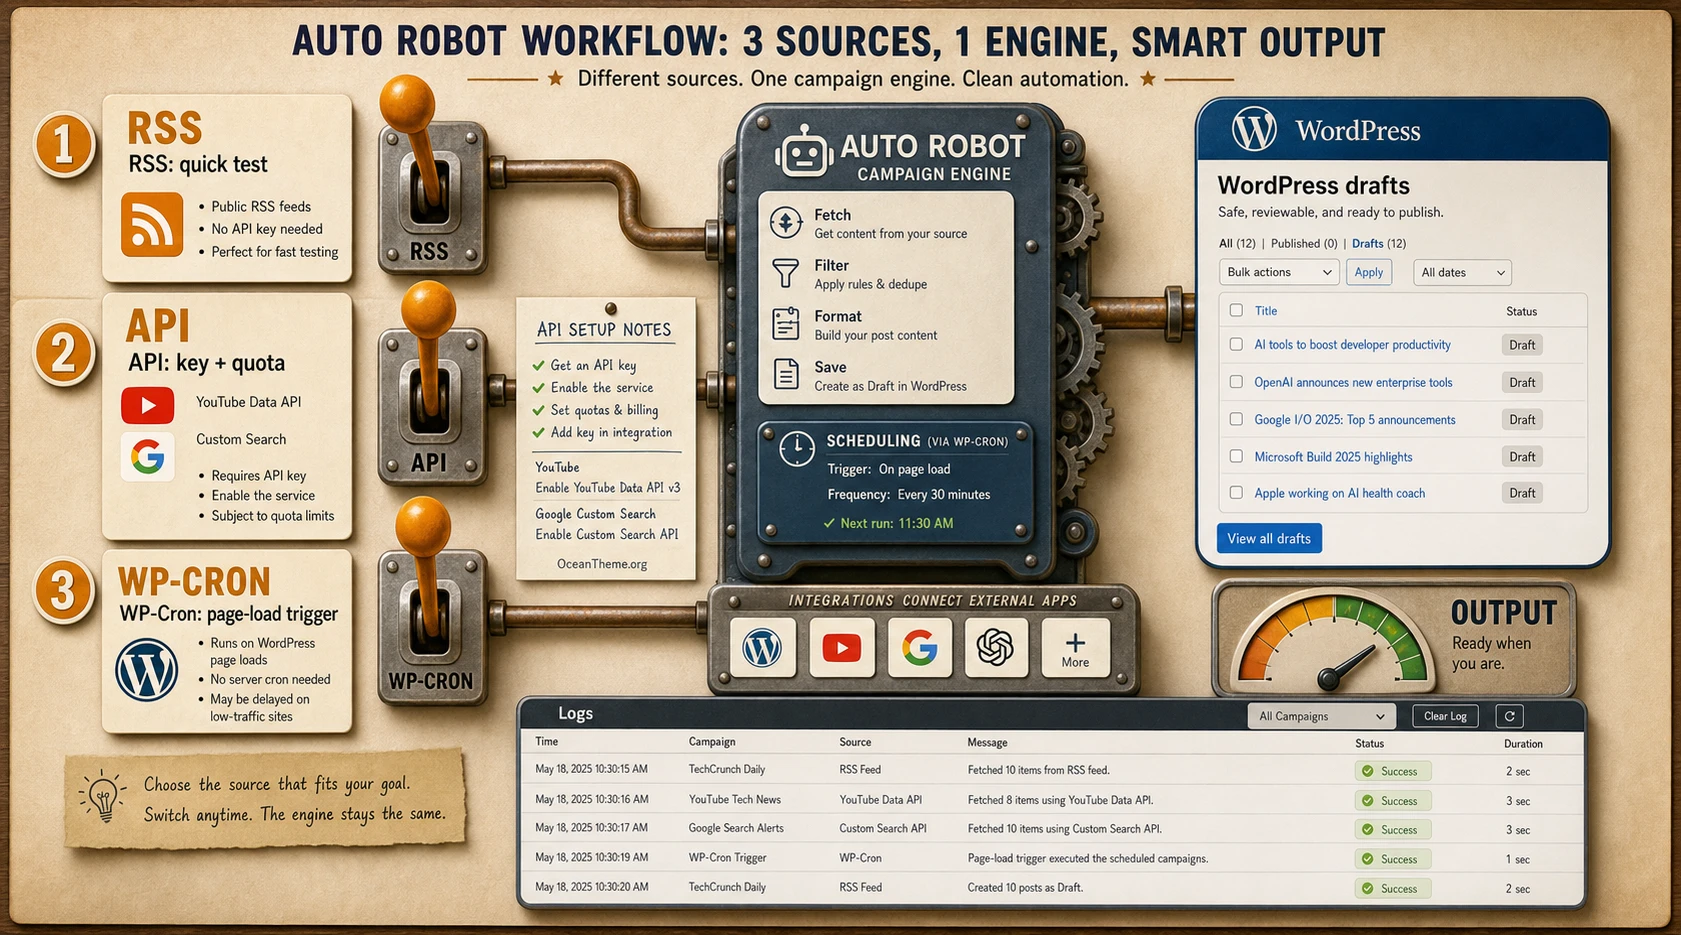Screen dimensions: 1681x935
Task: Open the Microsoft Build 2025 highlights draft link
Action: click(1333, 457)
